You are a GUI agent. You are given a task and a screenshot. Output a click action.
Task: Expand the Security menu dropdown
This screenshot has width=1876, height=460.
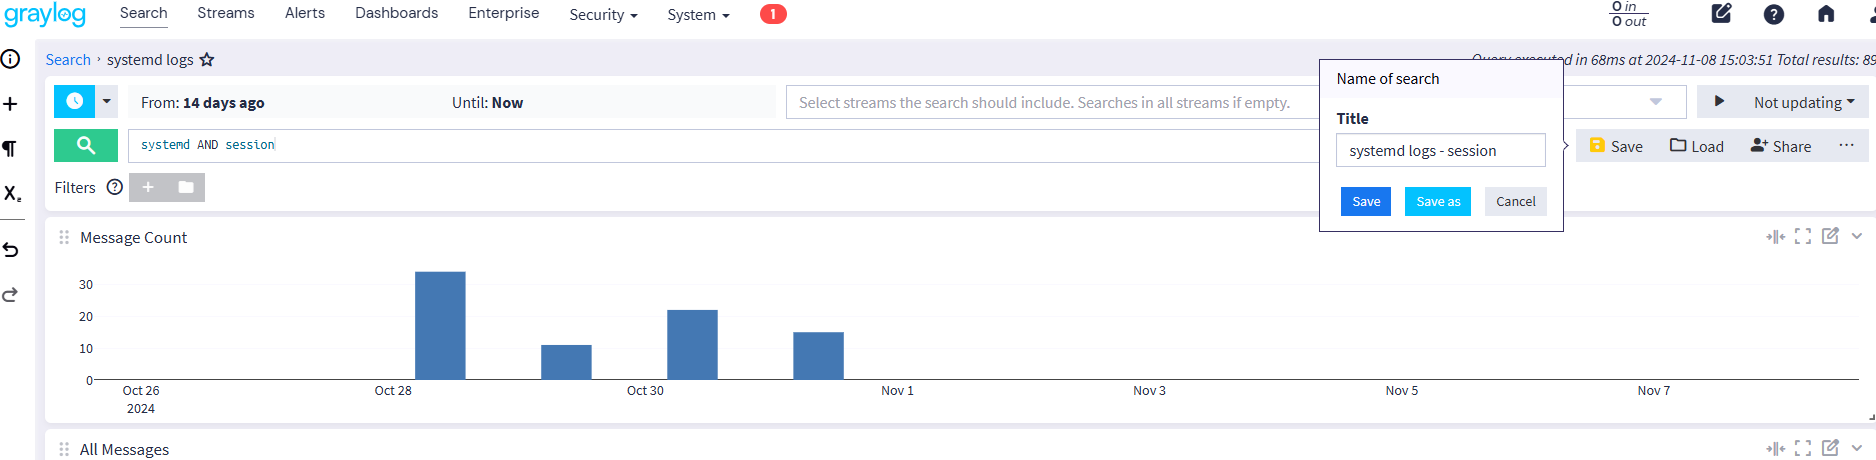pyautogui.click(x=603, y=14)
